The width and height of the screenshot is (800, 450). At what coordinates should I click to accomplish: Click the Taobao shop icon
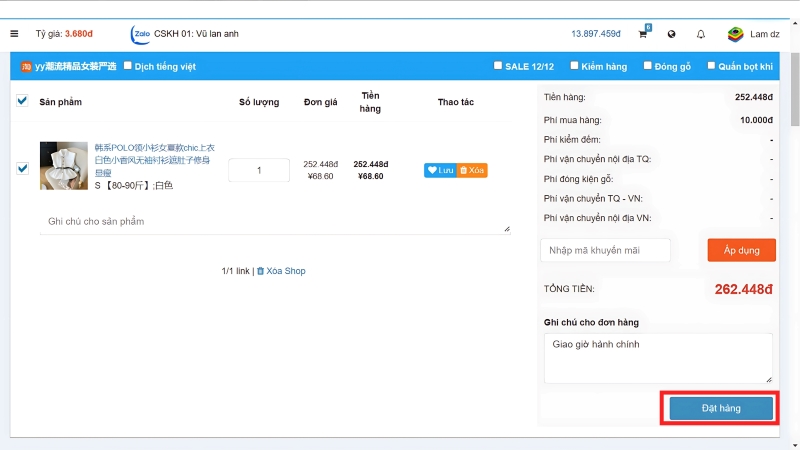[x=26, y=67]
